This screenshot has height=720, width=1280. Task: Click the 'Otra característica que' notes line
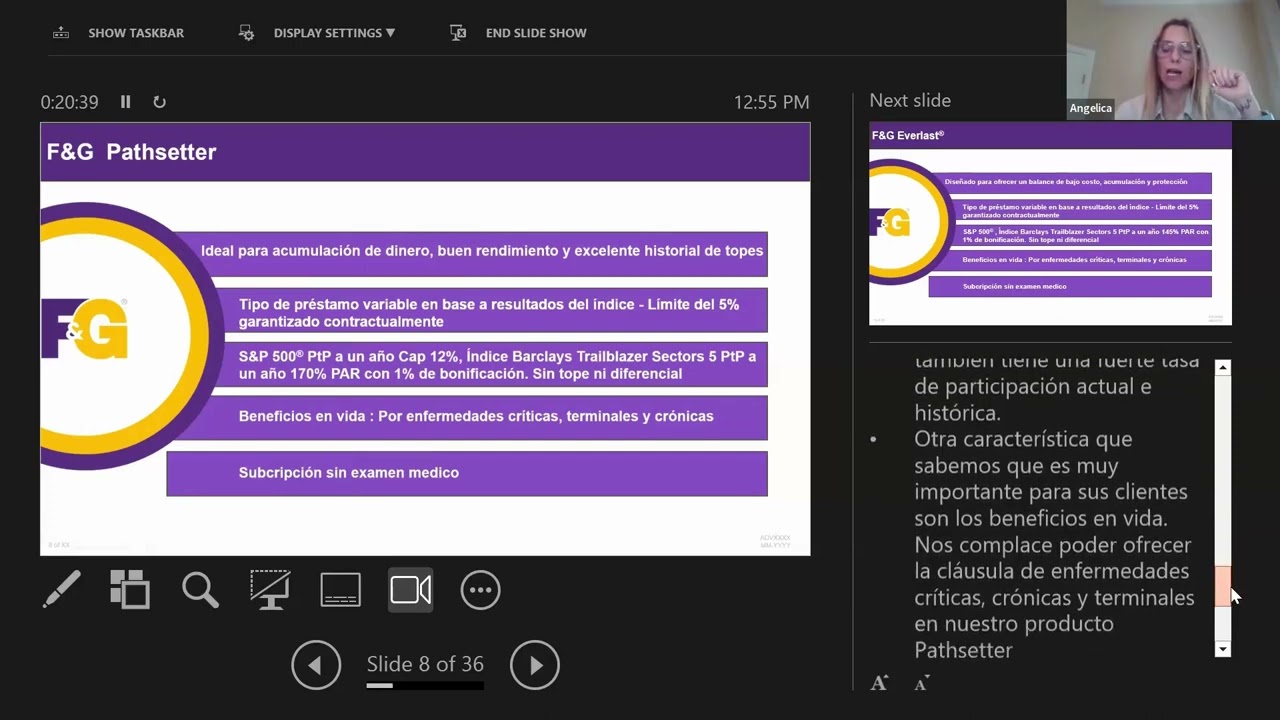(x=1023, y=439)
